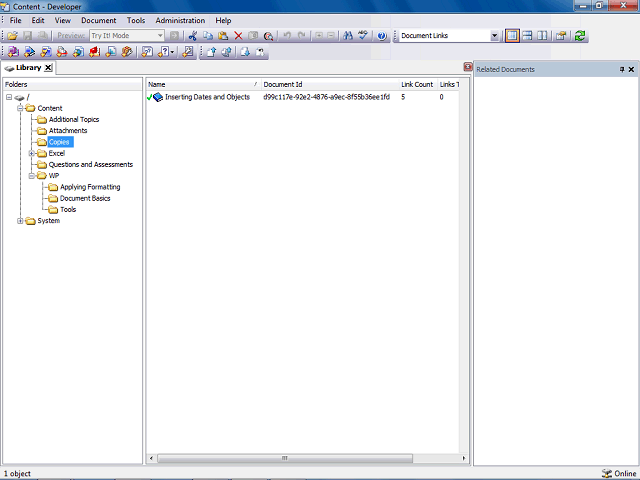The image size is (640, 480).
Task: Open the View menu
Action: point(62,20)
